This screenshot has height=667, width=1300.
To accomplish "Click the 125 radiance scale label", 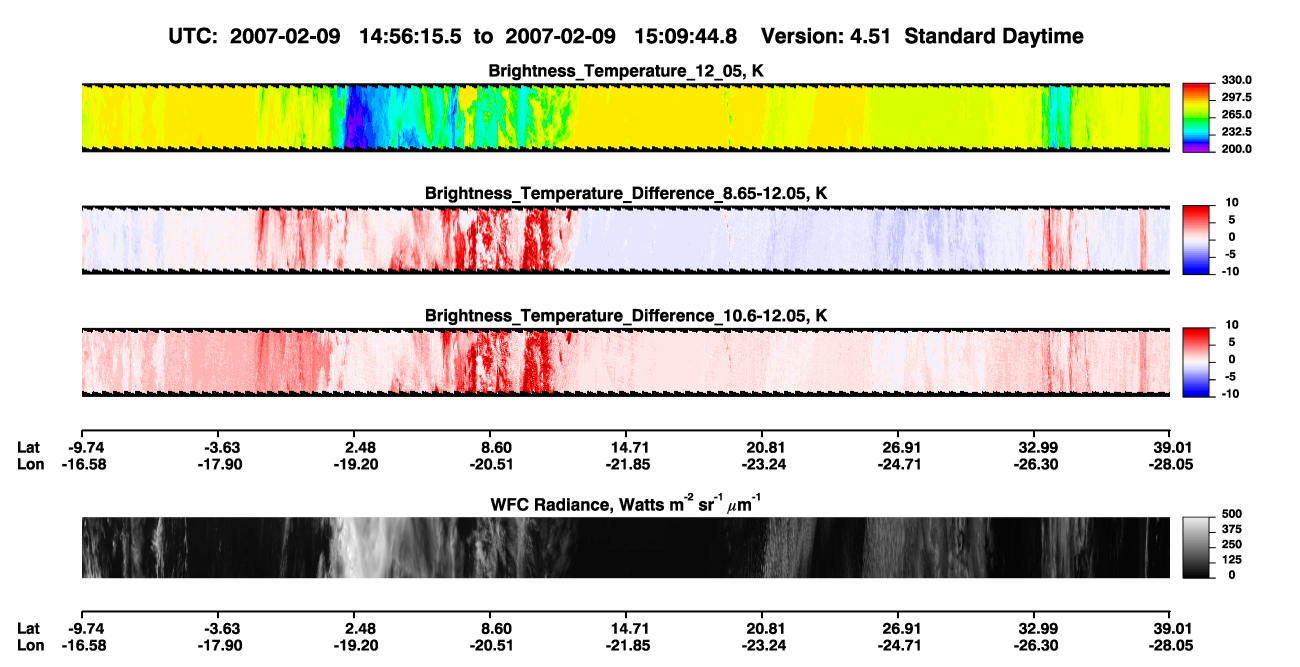I will point(1232,559).
